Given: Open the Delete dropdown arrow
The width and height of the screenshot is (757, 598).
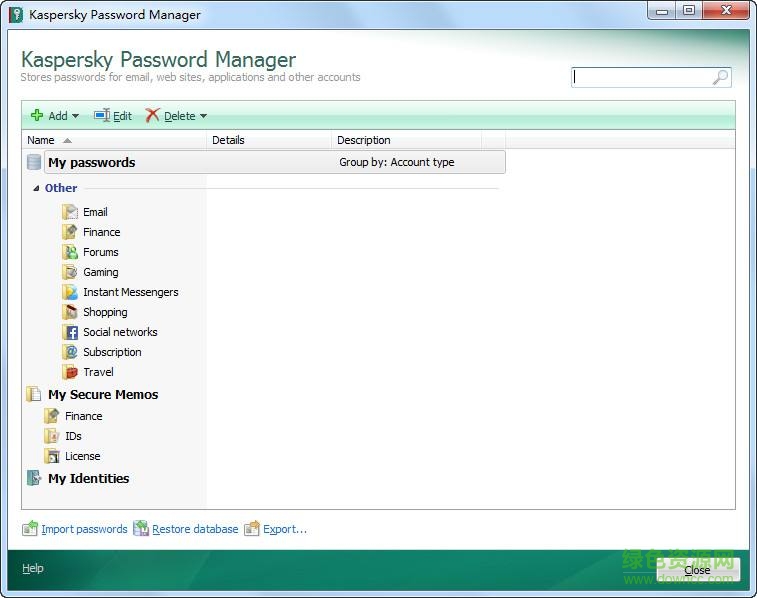Looking at the screenshot, I should tap(203, 116).
